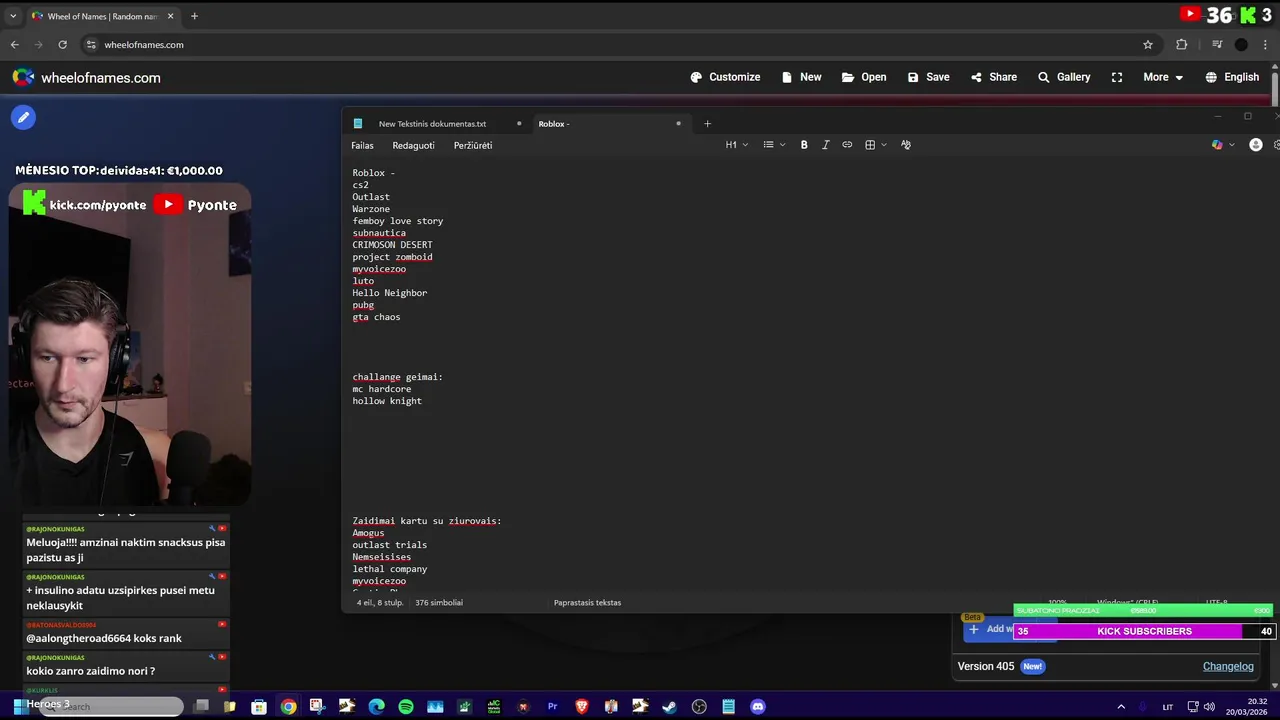Change language via English selector
This screenshot has width=1280, height=720.
[x=1232, y=77]
